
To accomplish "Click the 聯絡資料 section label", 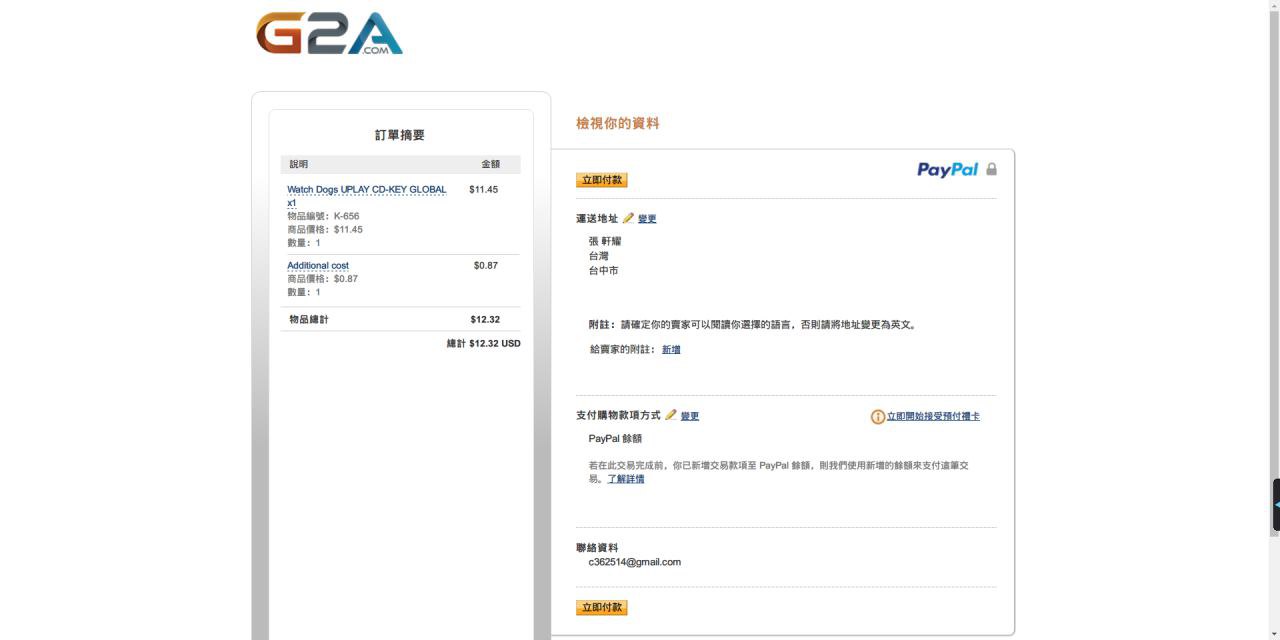I will tap(597, 548).
